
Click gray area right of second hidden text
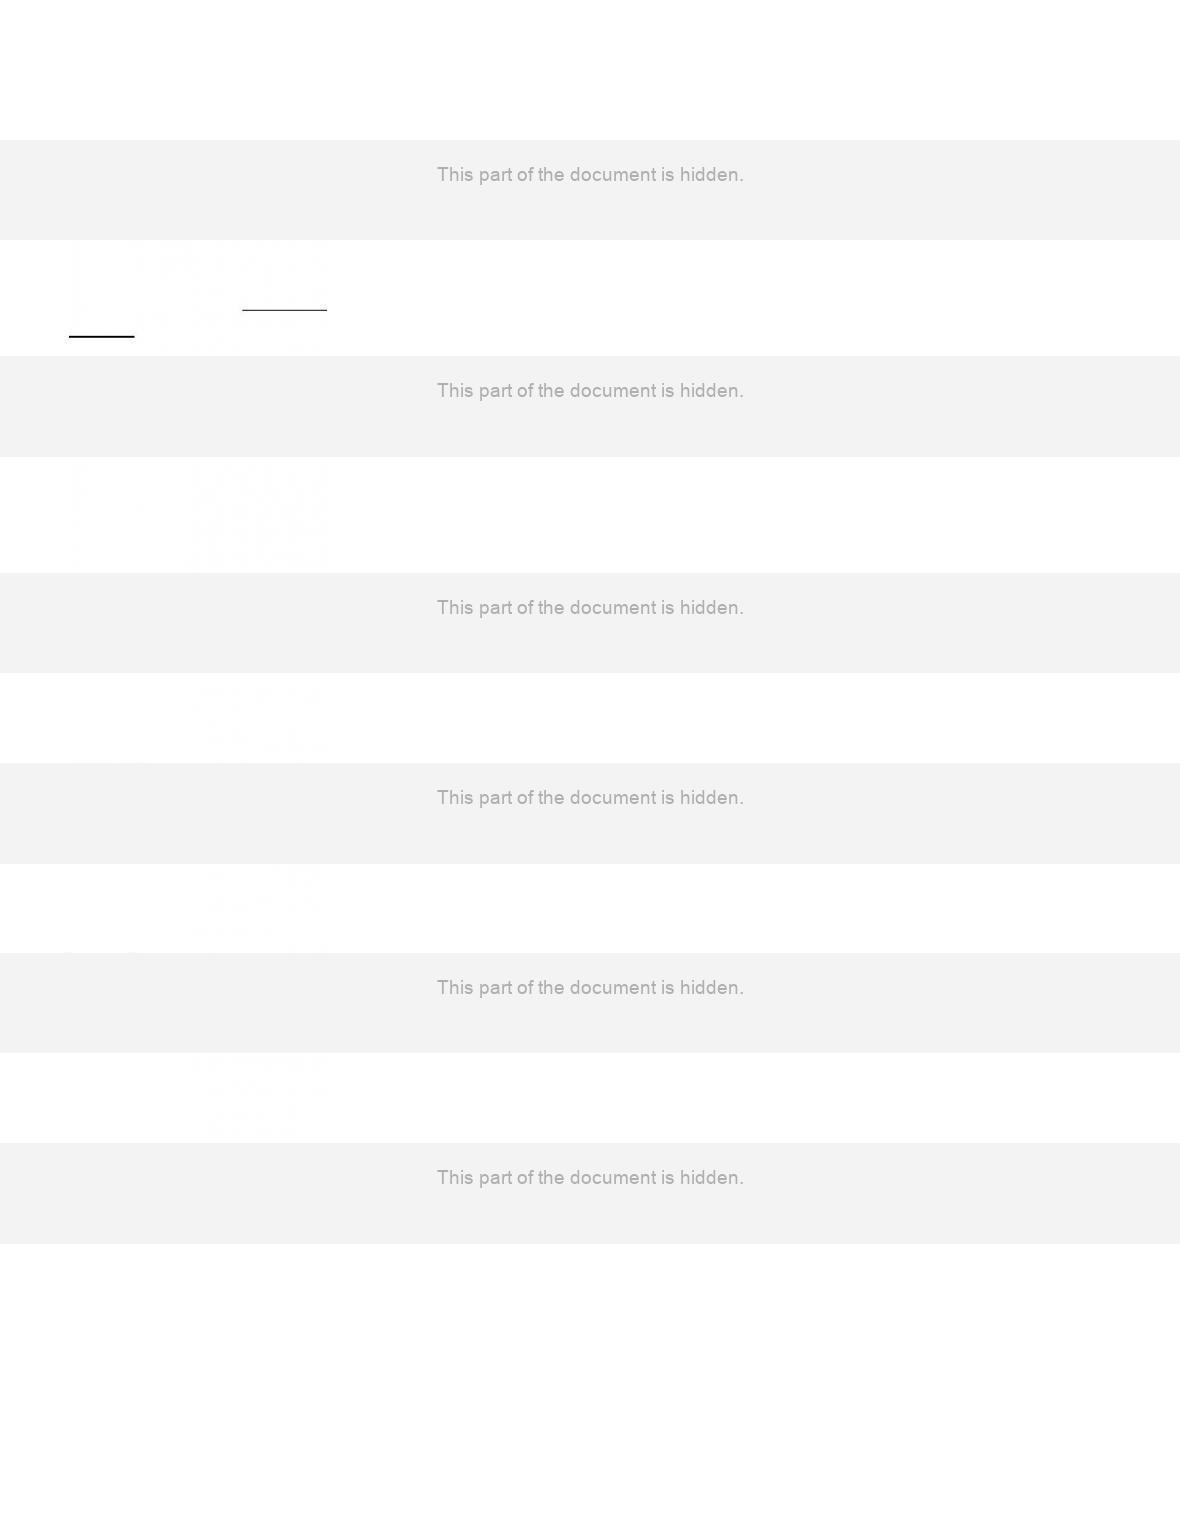(962, 406)
